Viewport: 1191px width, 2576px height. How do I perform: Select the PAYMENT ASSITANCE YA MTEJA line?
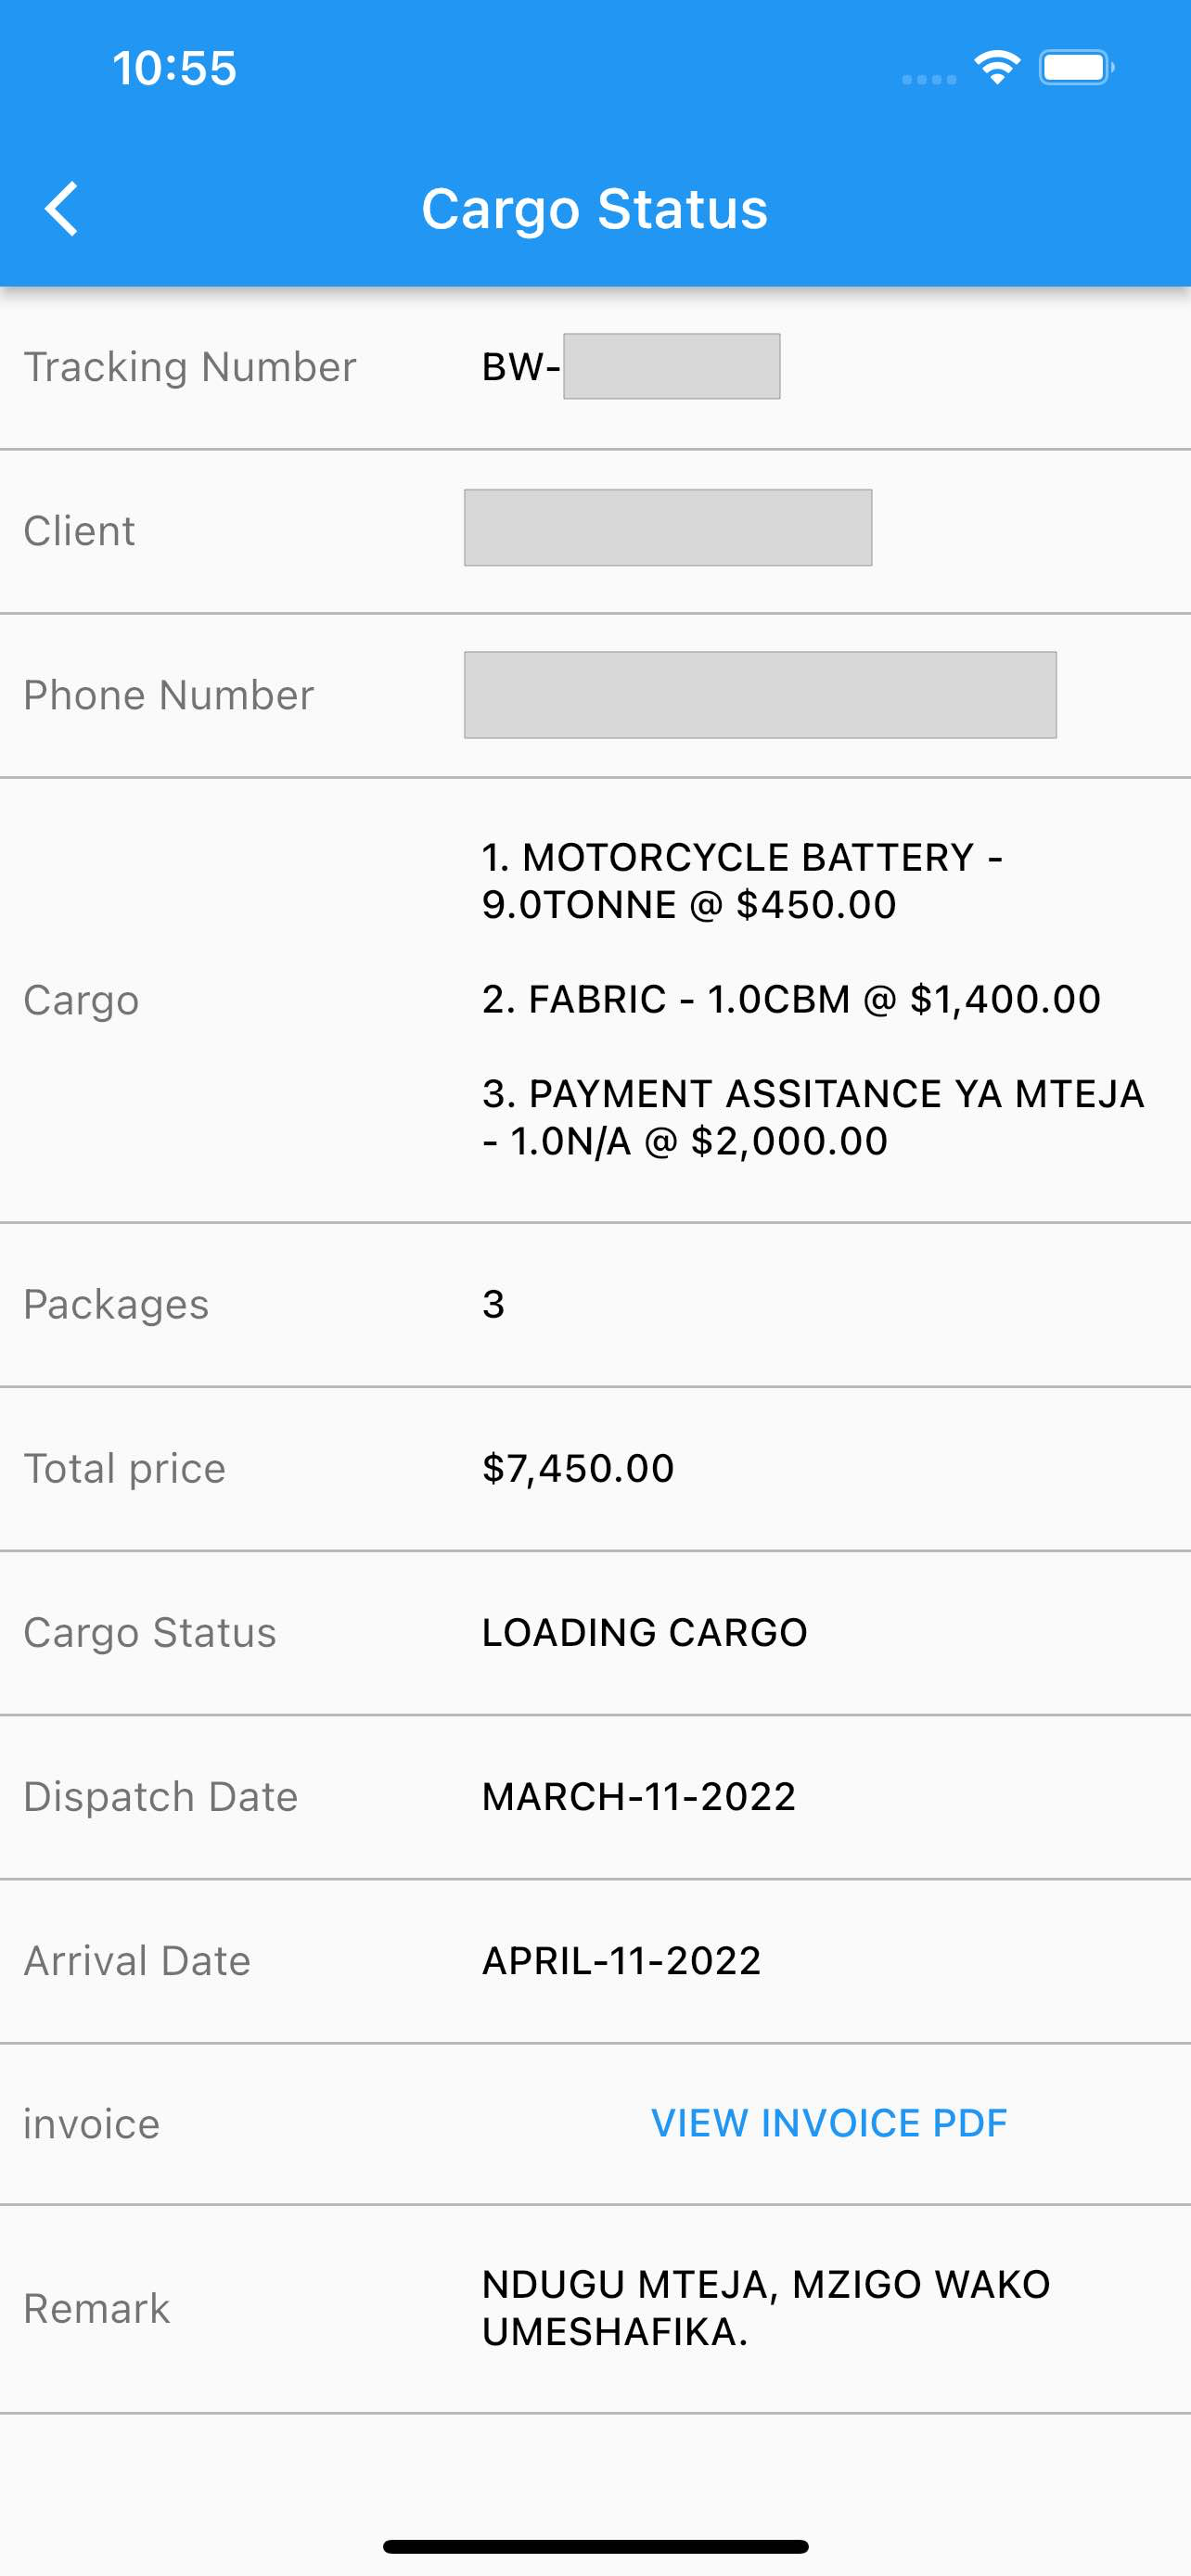tap(813, 1117)
